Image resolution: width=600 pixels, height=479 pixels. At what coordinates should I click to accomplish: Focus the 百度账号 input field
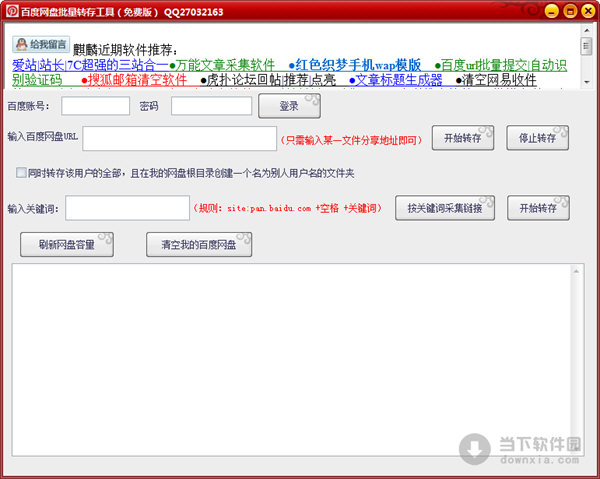(95, 106)
